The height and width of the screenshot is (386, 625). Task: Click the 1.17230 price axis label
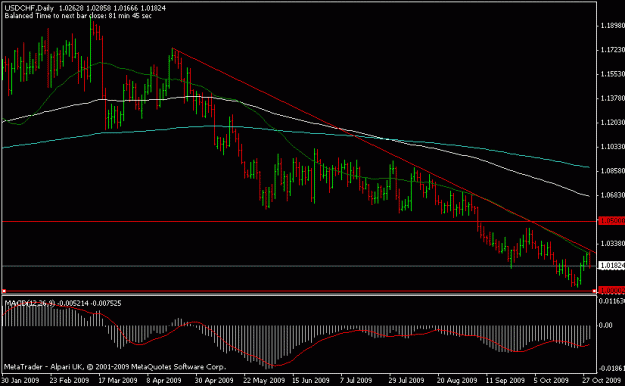(612, 50)
